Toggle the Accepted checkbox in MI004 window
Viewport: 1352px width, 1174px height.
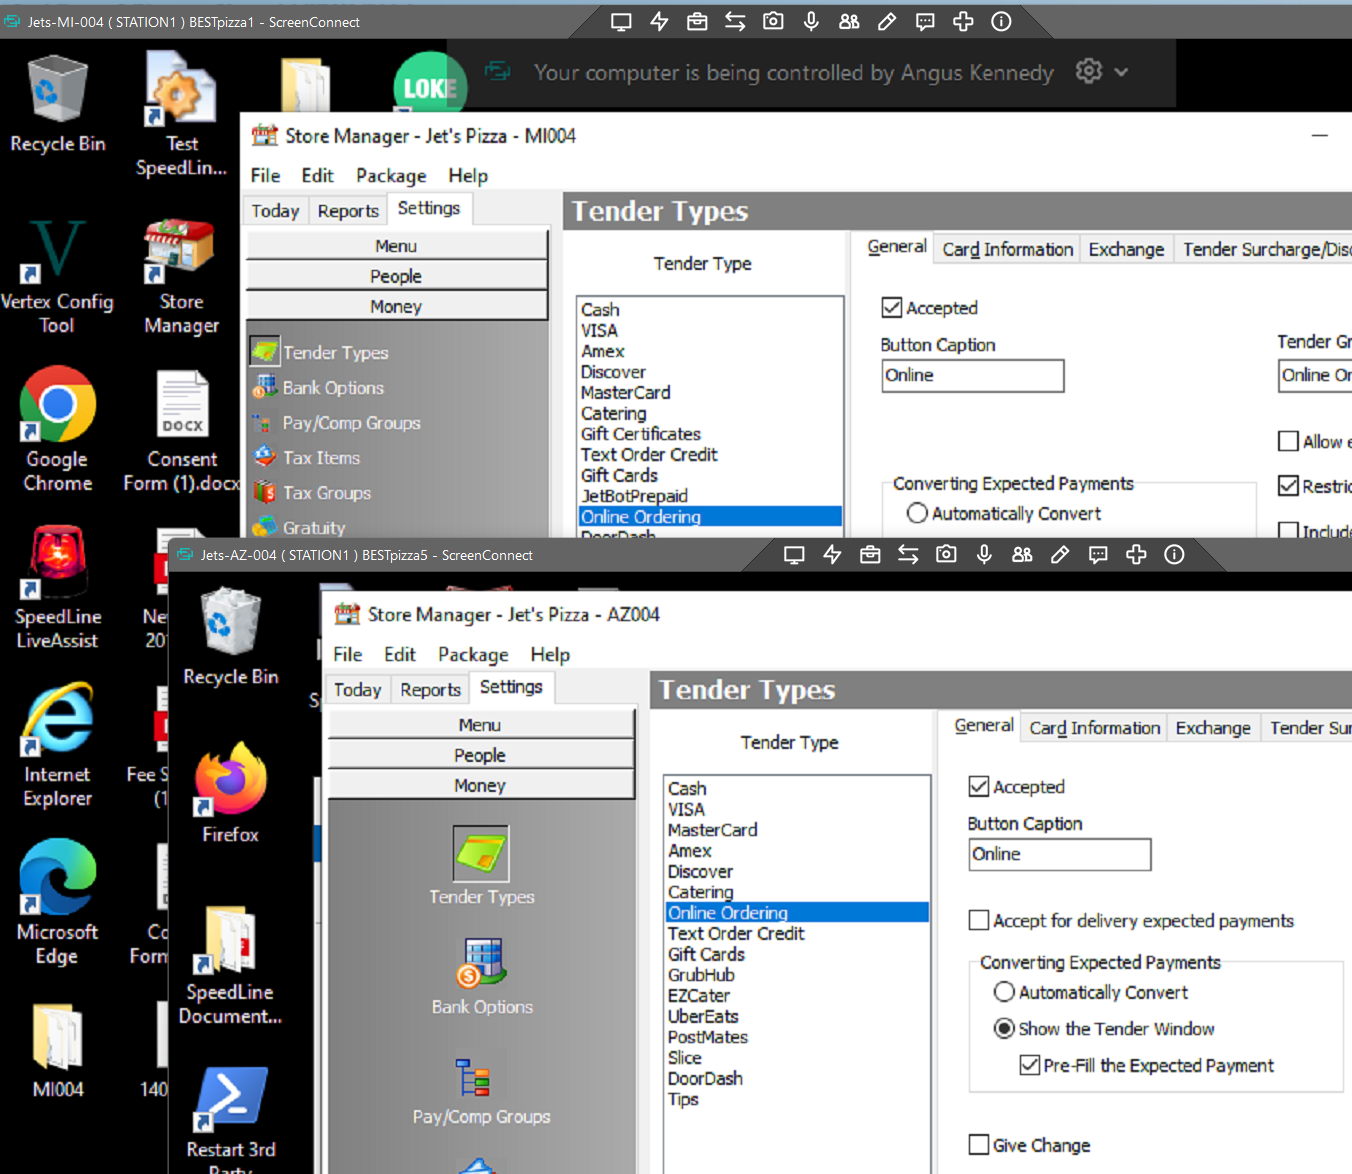(x=892, y=308)
